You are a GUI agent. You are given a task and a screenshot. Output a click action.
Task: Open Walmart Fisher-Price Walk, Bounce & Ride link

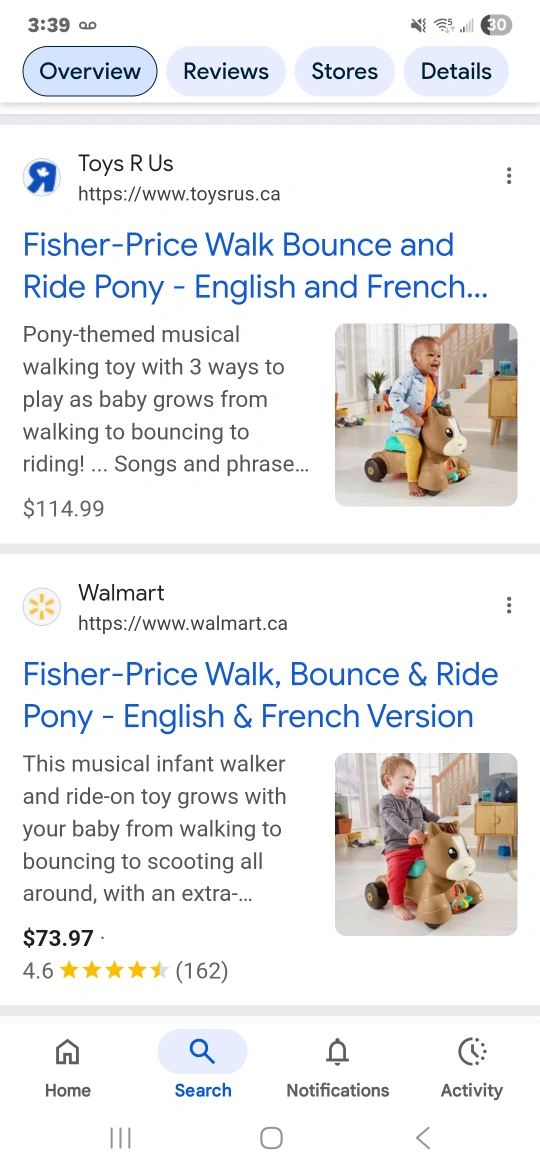coord(261,695)
